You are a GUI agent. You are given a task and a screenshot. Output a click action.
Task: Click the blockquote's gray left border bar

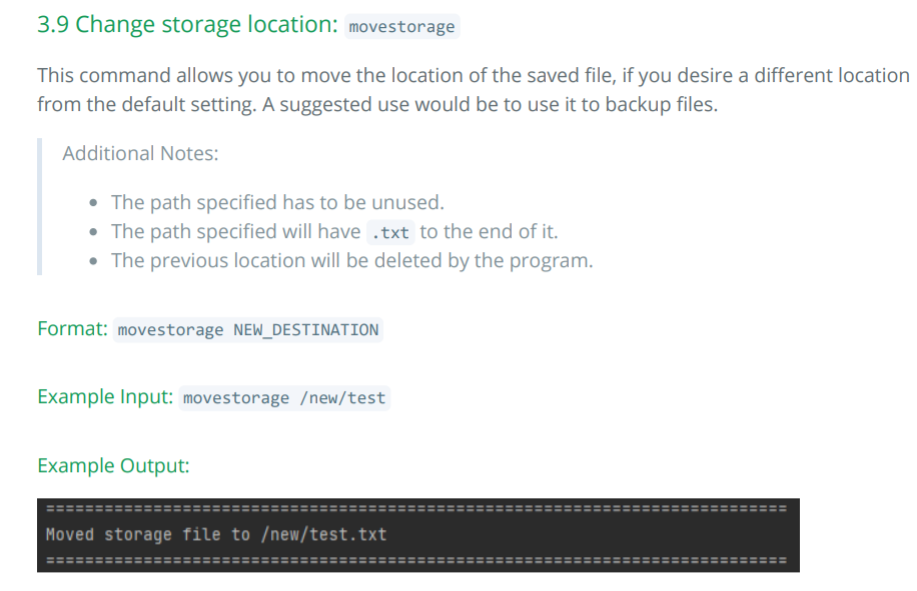(x=39, y=205)
